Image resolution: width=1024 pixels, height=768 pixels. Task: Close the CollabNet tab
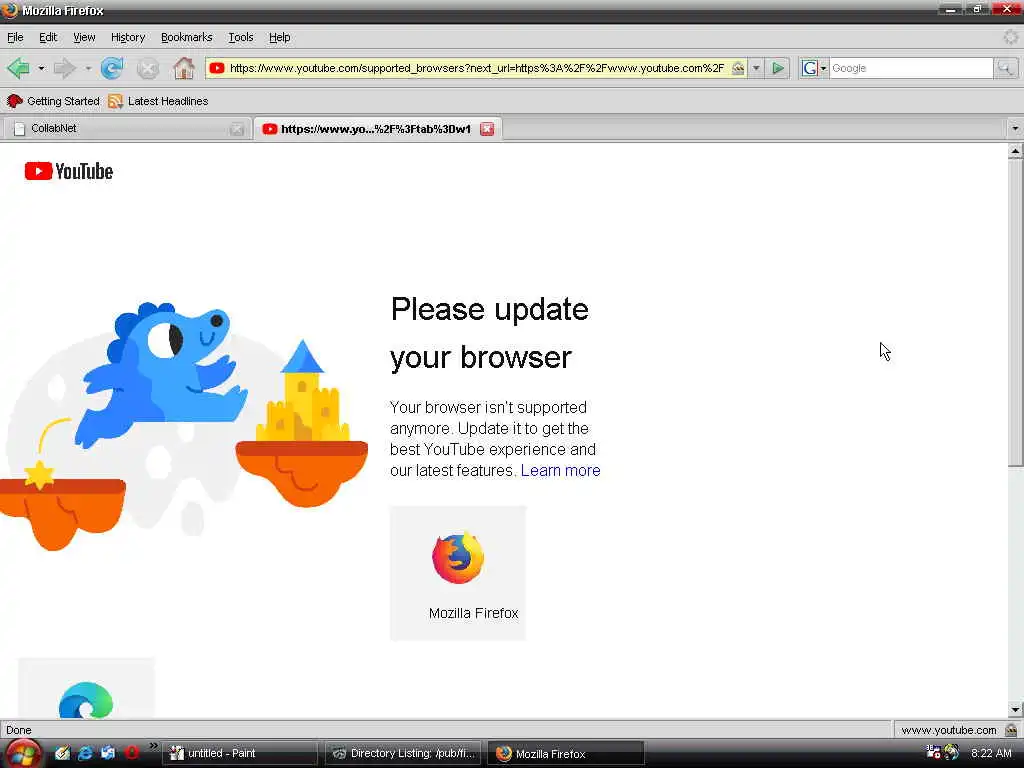pos(237,129)
